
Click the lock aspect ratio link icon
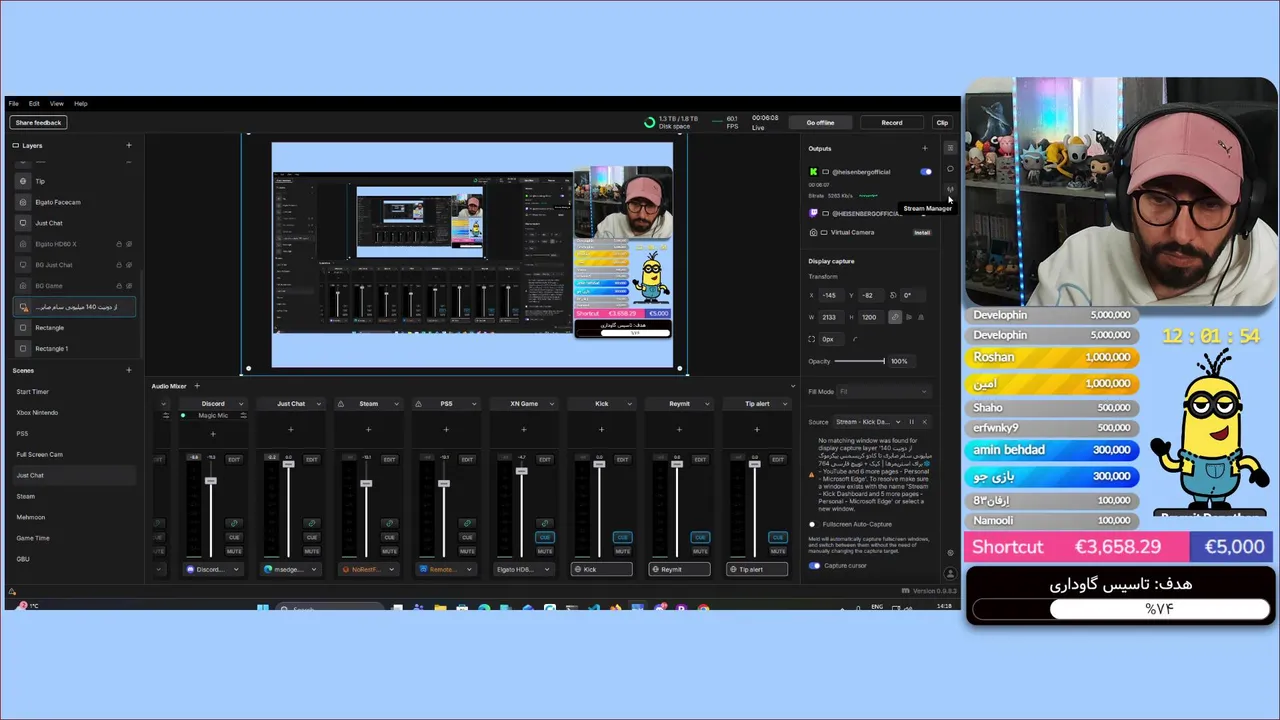point(895,317)
